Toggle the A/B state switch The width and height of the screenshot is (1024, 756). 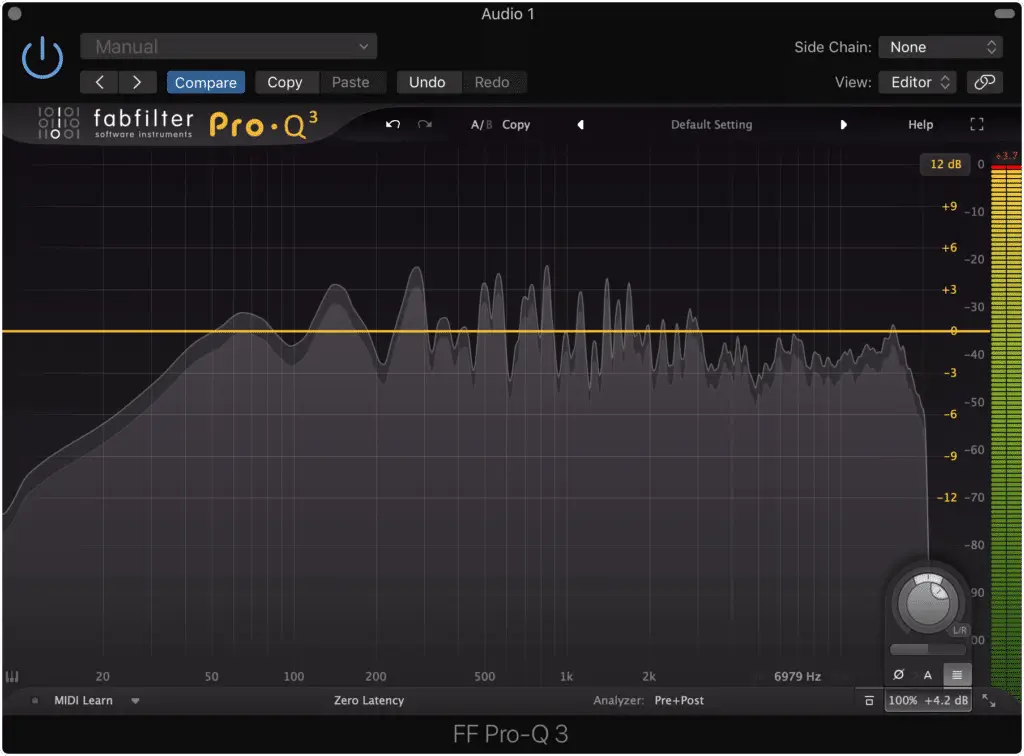click(x=481, y=124)
